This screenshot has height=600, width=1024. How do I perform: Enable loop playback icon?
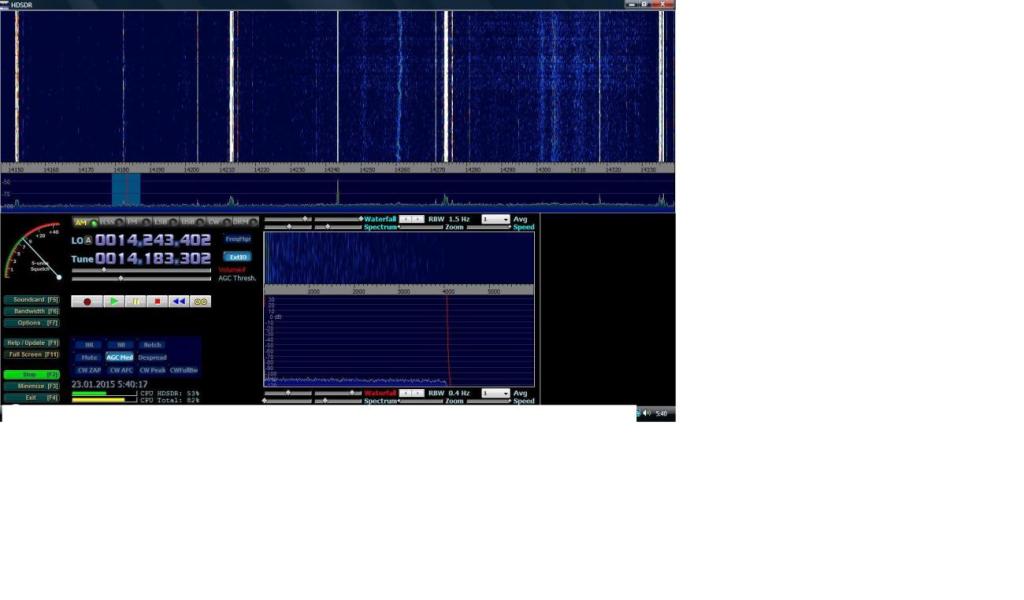[200, 301]
